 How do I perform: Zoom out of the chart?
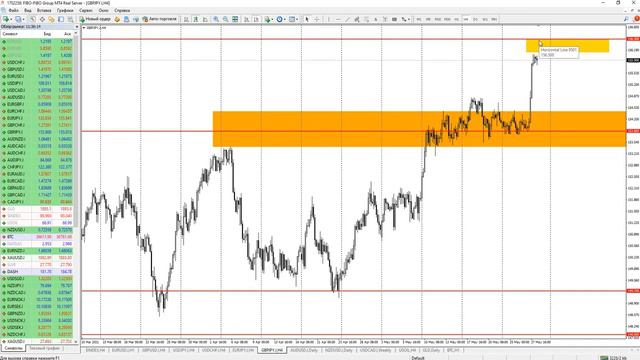(x=225, y=19)
